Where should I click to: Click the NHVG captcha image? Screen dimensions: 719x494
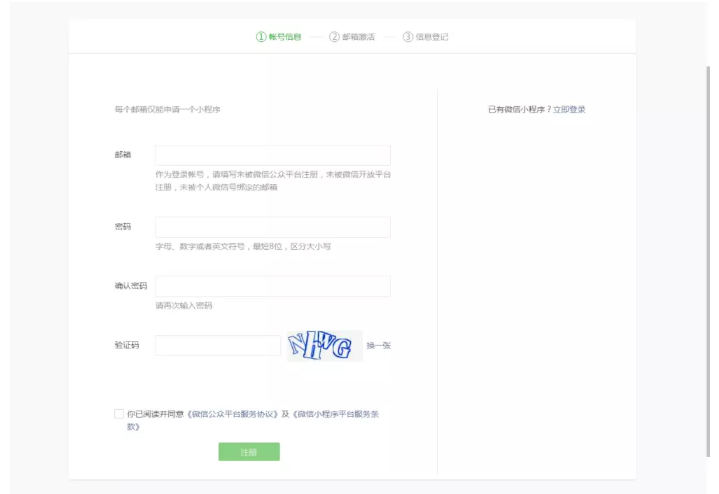point(324,346)
